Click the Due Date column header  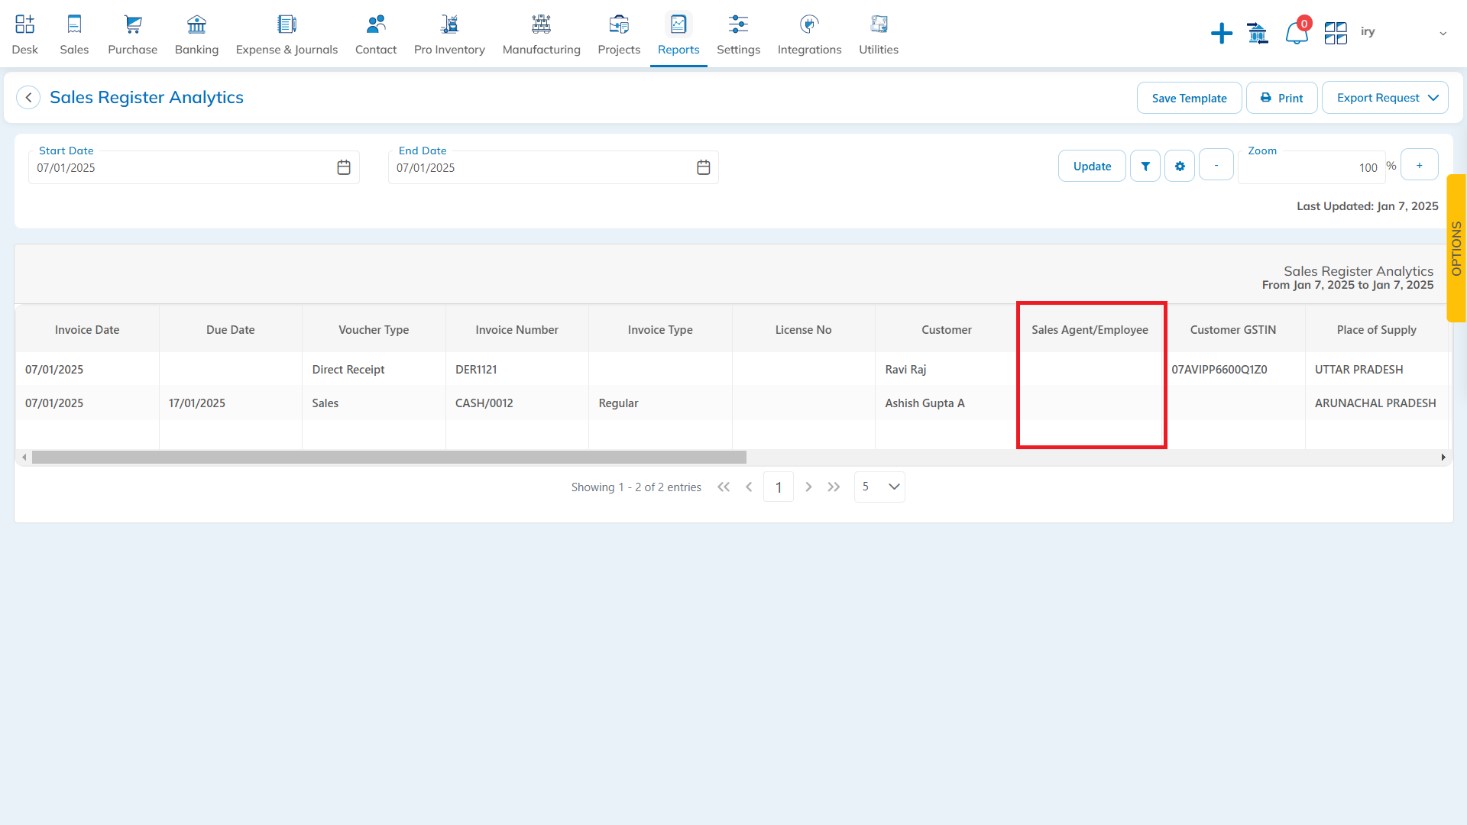pos(230,330)
